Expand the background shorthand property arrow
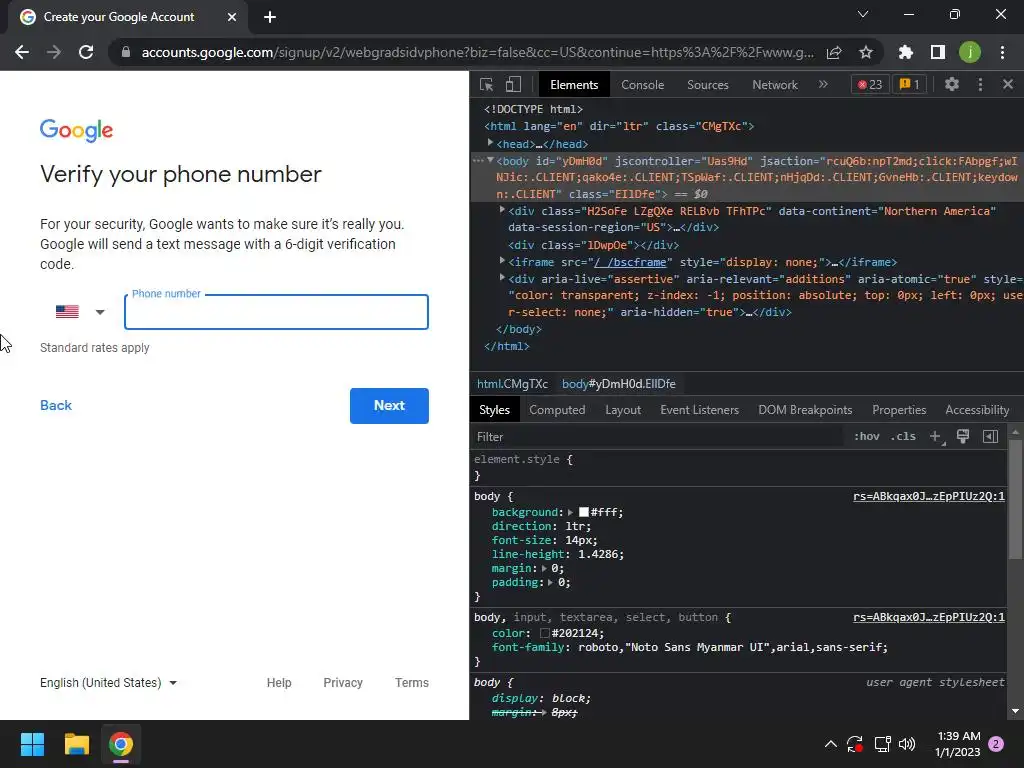 coord(570,513)
